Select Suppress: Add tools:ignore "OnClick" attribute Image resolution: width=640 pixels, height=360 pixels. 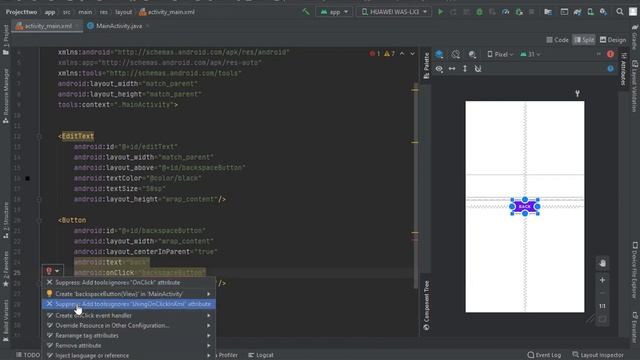pos(129,282)
